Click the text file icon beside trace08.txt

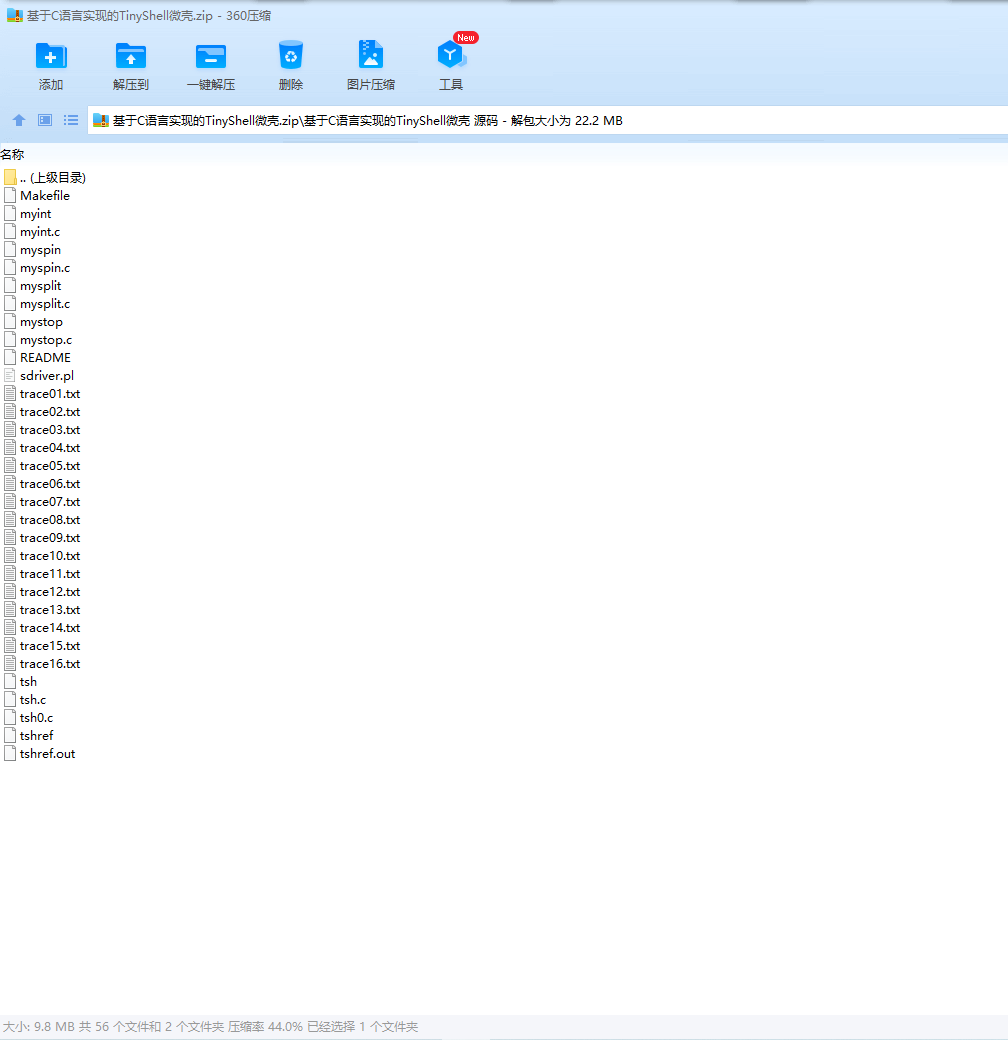coord(10,519)
